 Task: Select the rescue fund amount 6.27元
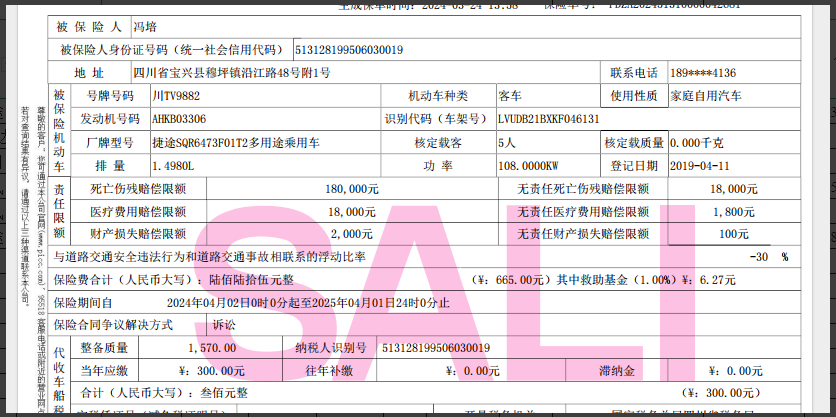pyautogui.click(x=716, y=280)
